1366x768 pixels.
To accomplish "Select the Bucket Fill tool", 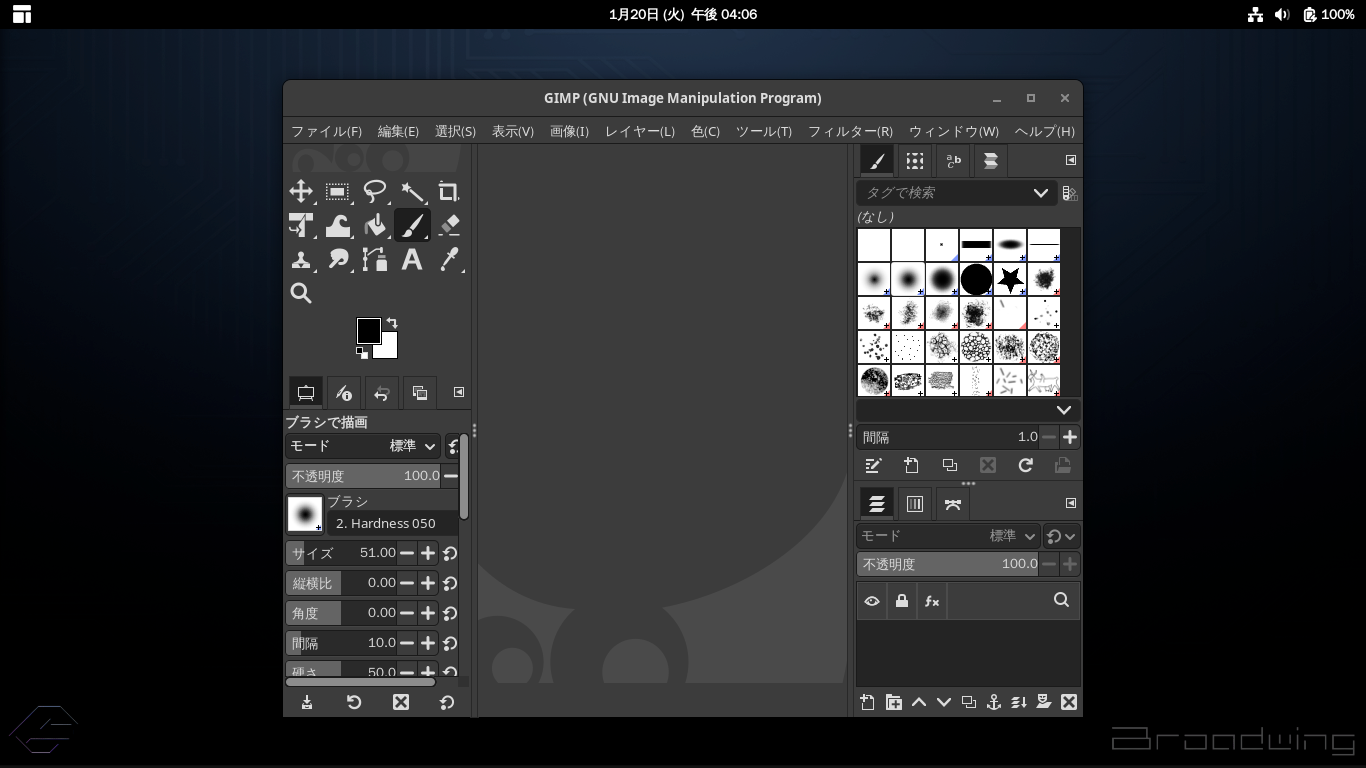I will pyautogui.click(x=375, y=226).
